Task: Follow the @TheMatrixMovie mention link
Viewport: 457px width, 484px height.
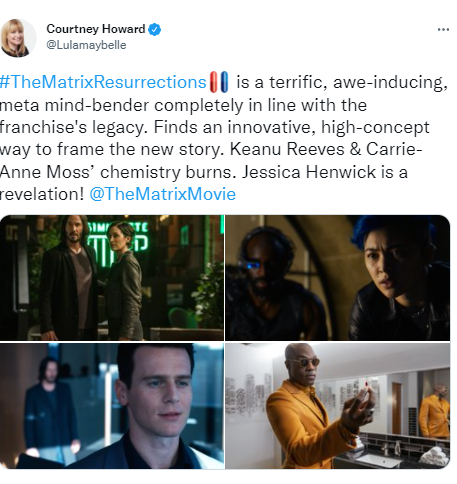Action: (163, 194)
